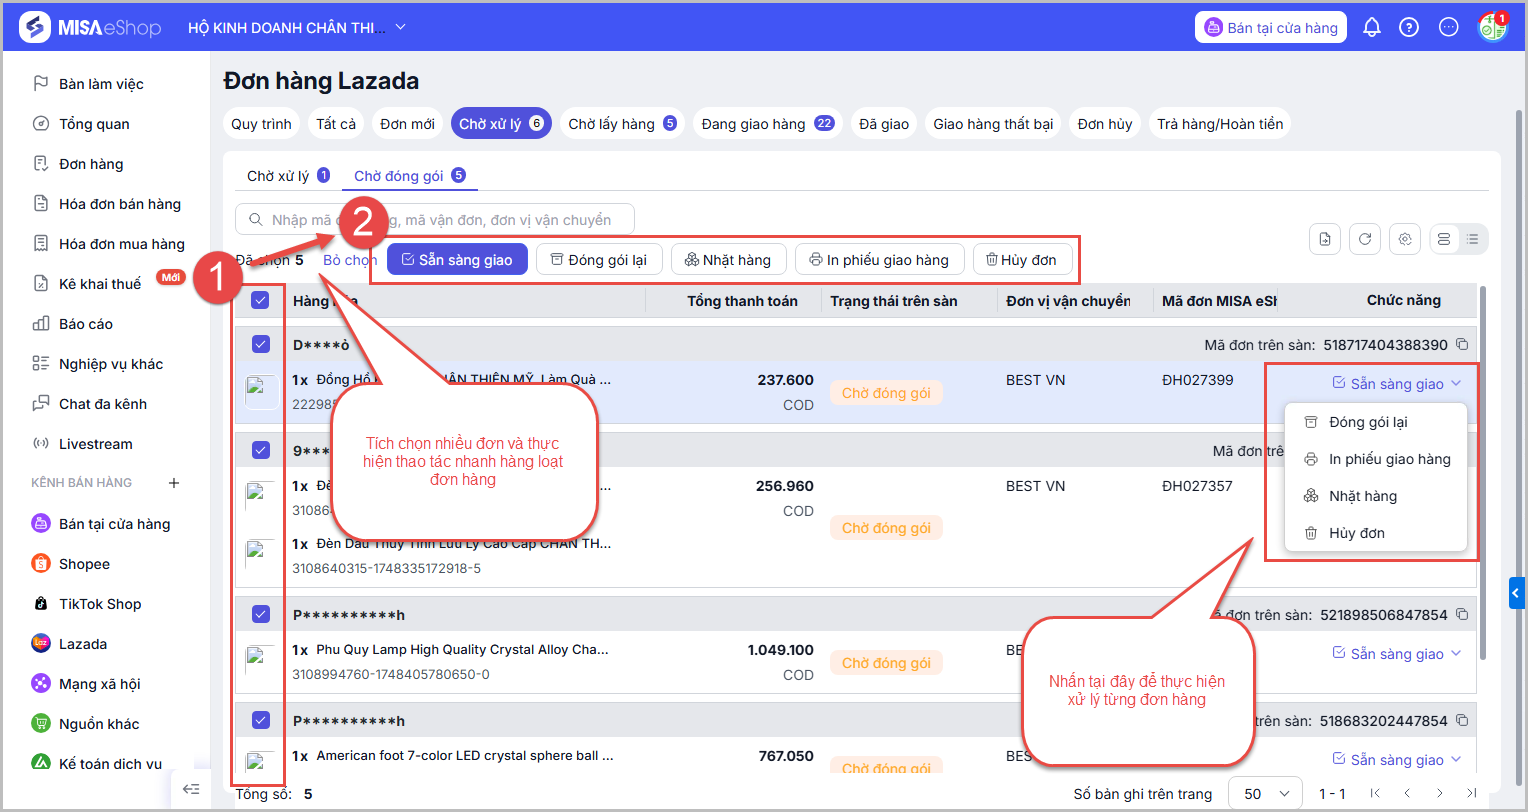Uncheck the order with code 521898506847854
1528x812 pixels.
[260, 614]
